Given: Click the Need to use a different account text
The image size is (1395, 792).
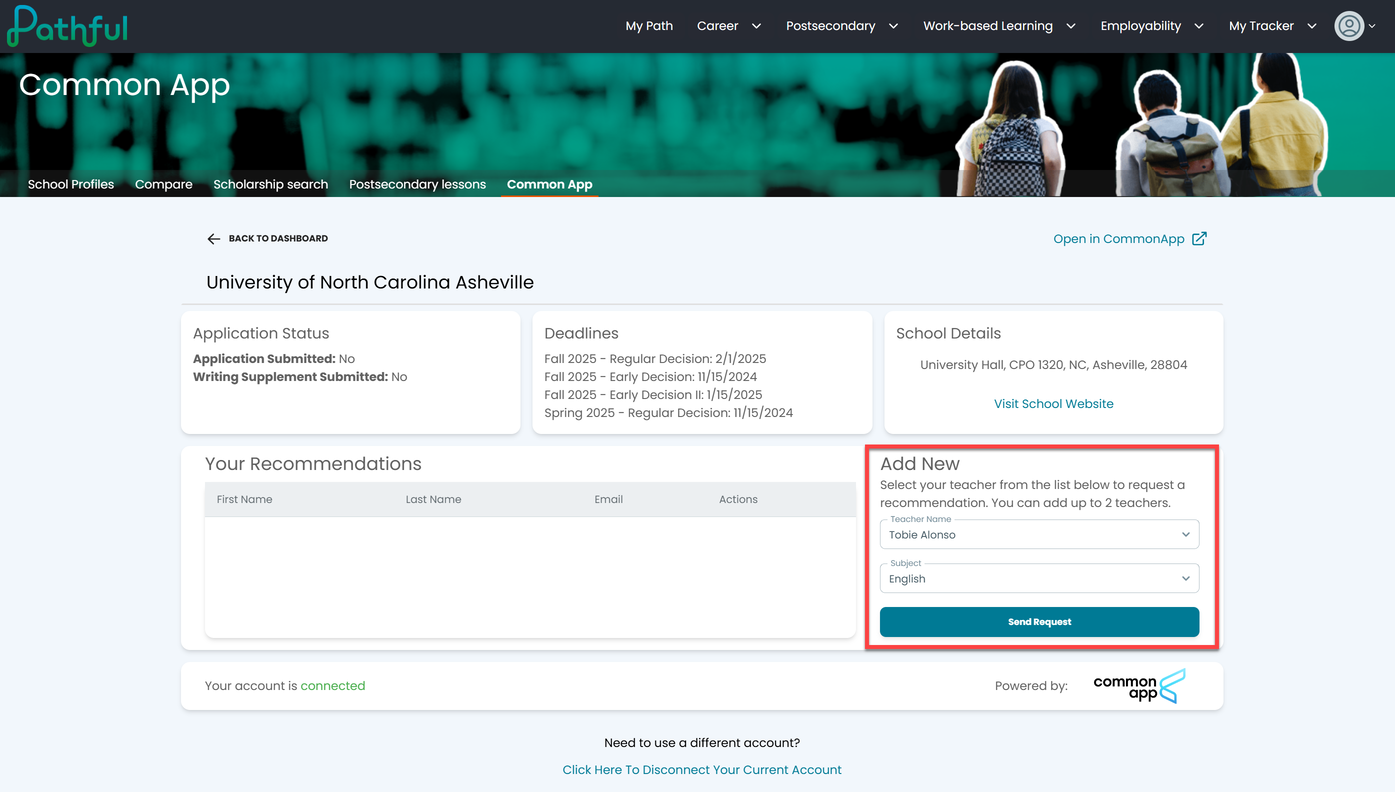Looking at the screenshot, I should pos(702,743).
